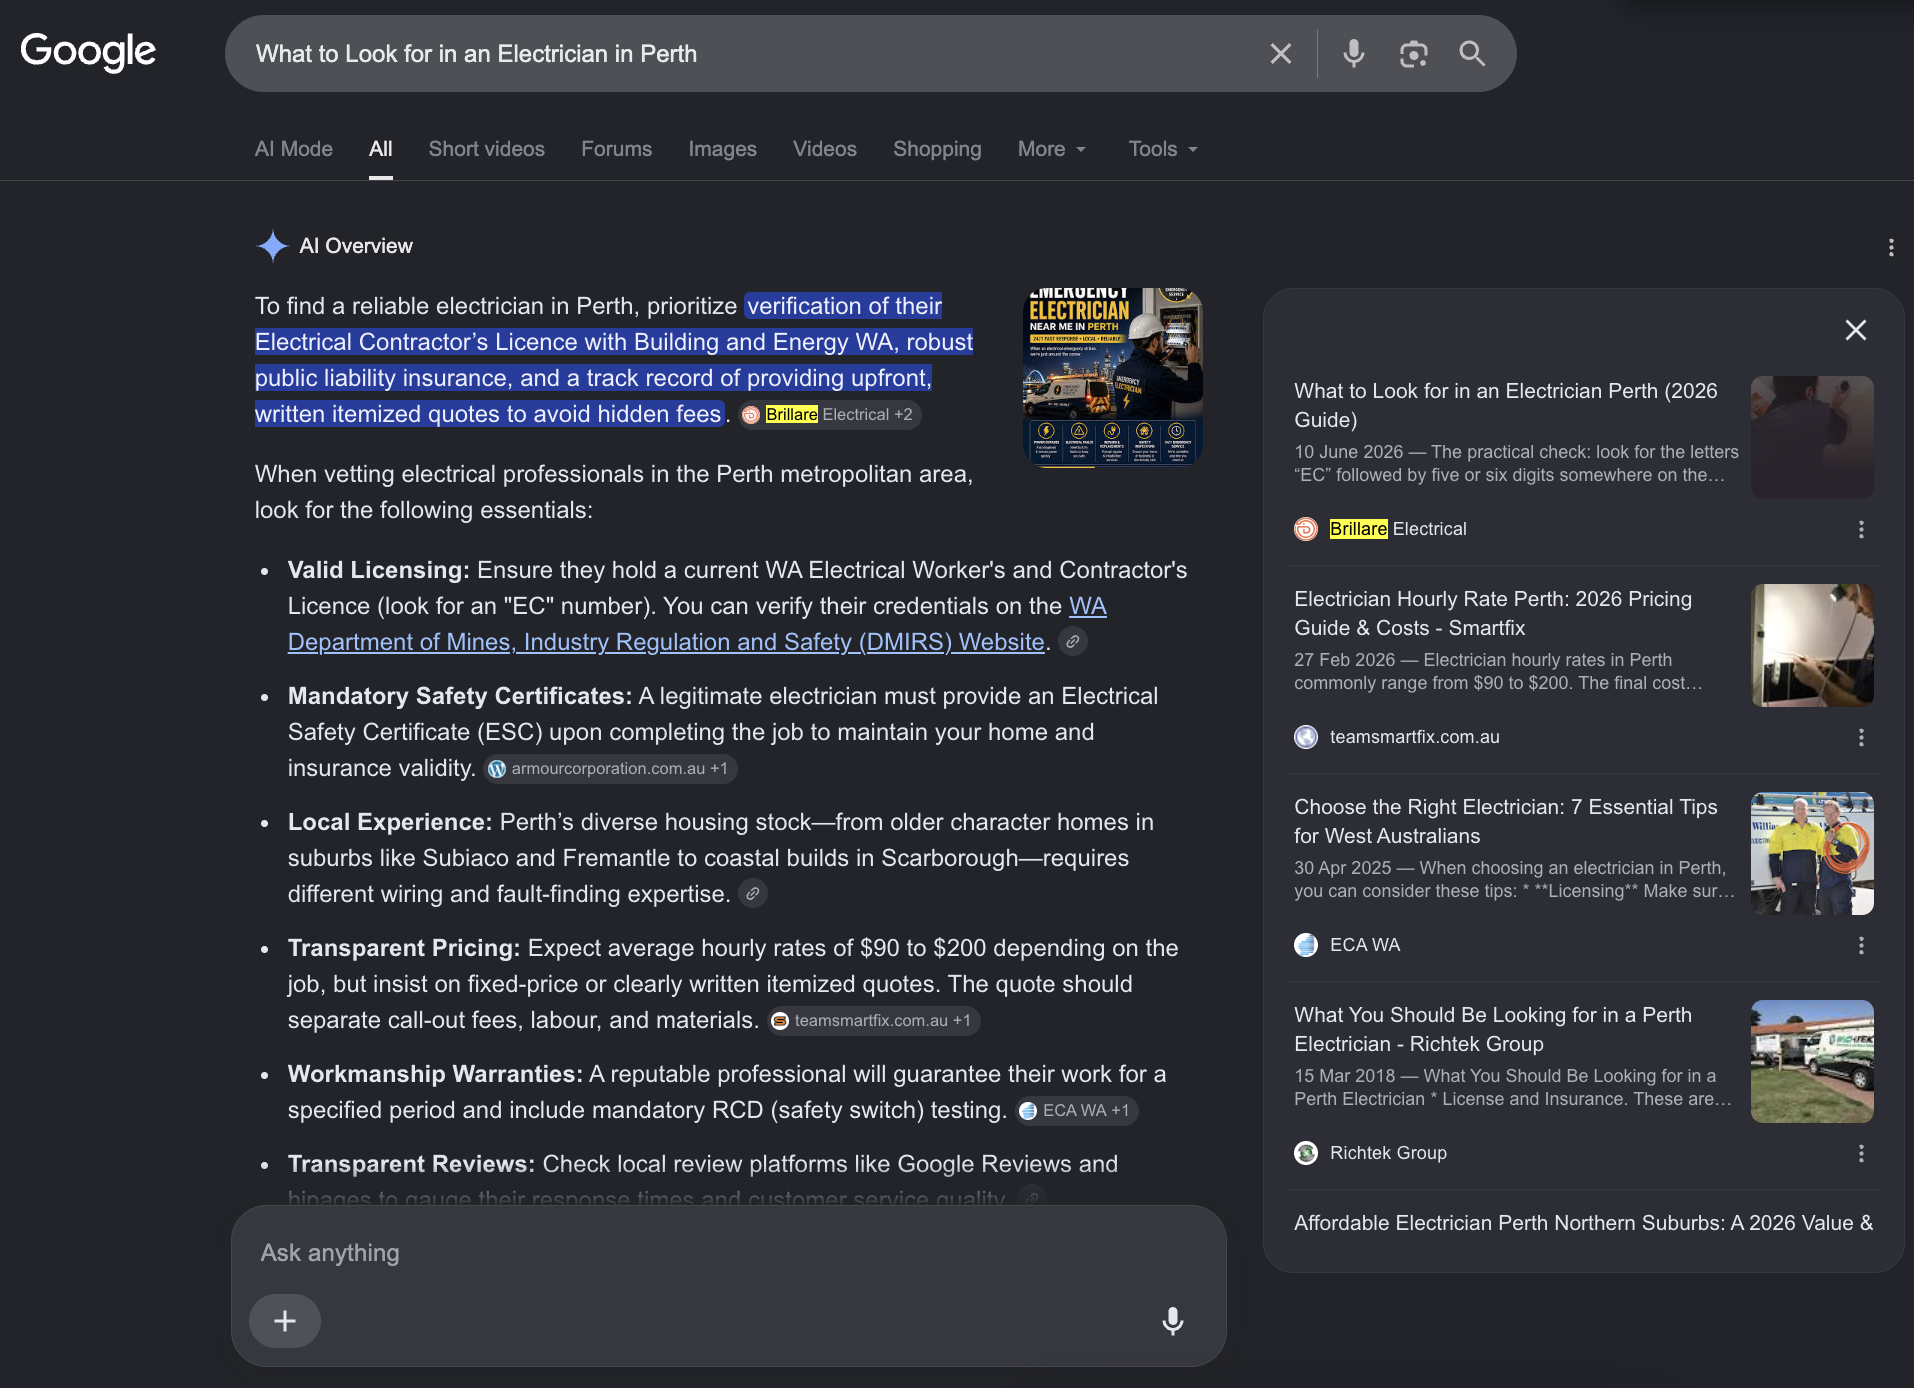
Task: Open the WA DMIRS Website link
Action: [697, 624]
